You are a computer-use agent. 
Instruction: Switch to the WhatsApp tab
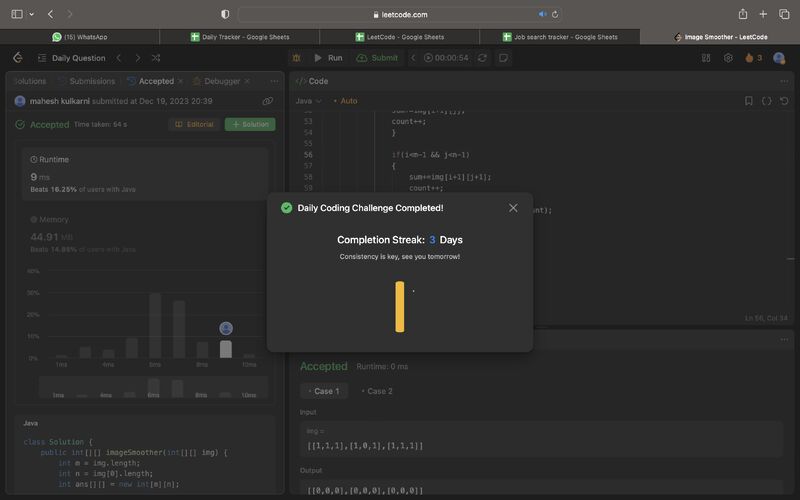(x=80, y=37)
